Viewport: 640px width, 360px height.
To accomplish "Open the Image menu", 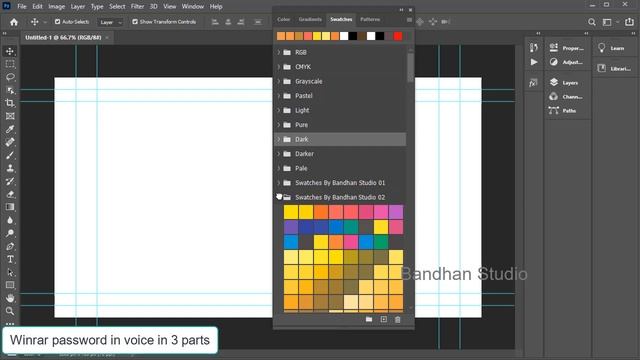I will [56, 7].
